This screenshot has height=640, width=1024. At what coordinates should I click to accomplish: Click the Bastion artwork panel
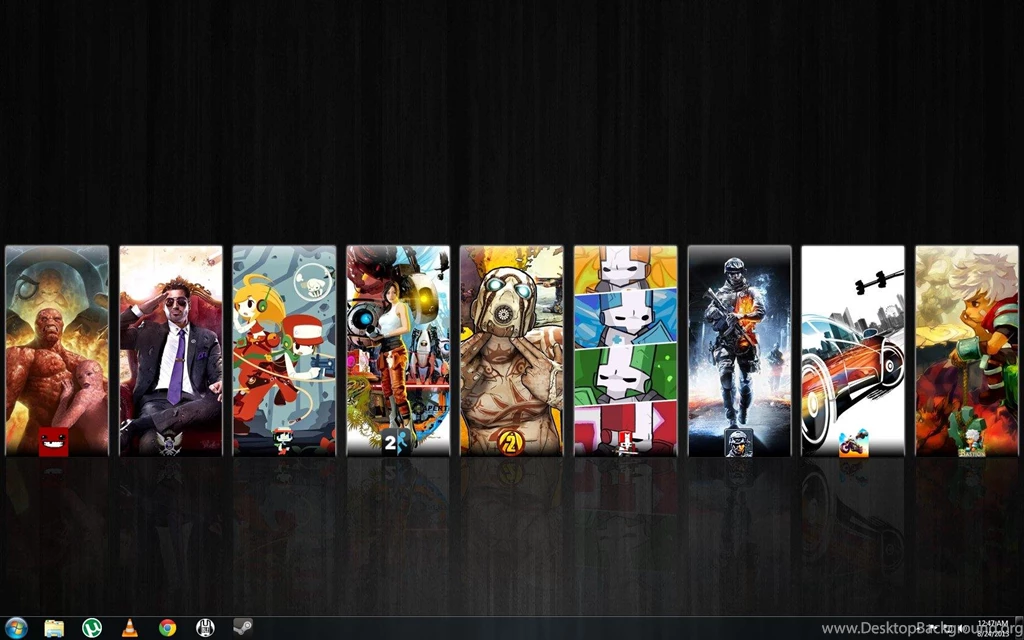[x=964, y=350]
